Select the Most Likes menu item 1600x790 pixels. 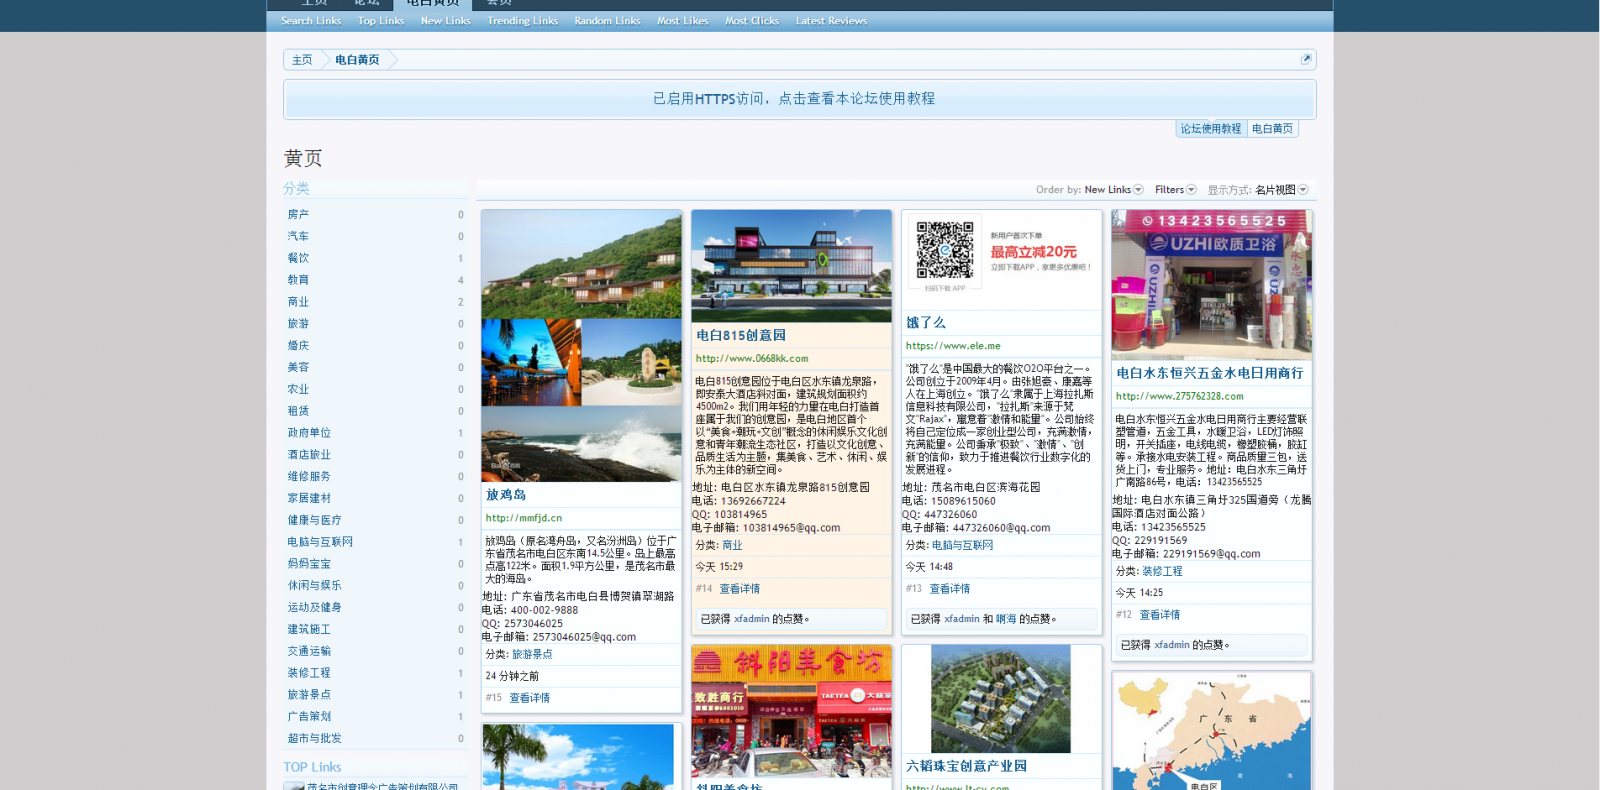tap(682, 21)
